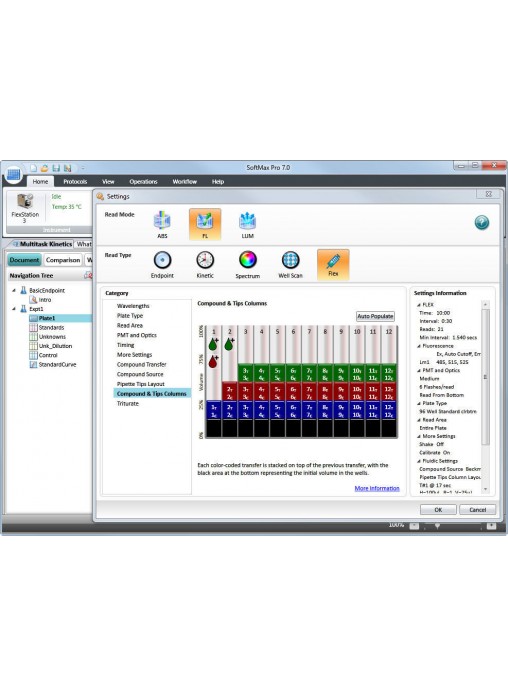Screen dimensions: 508x696
Task: Open the help question mark icon
Action: coord(482,222)
